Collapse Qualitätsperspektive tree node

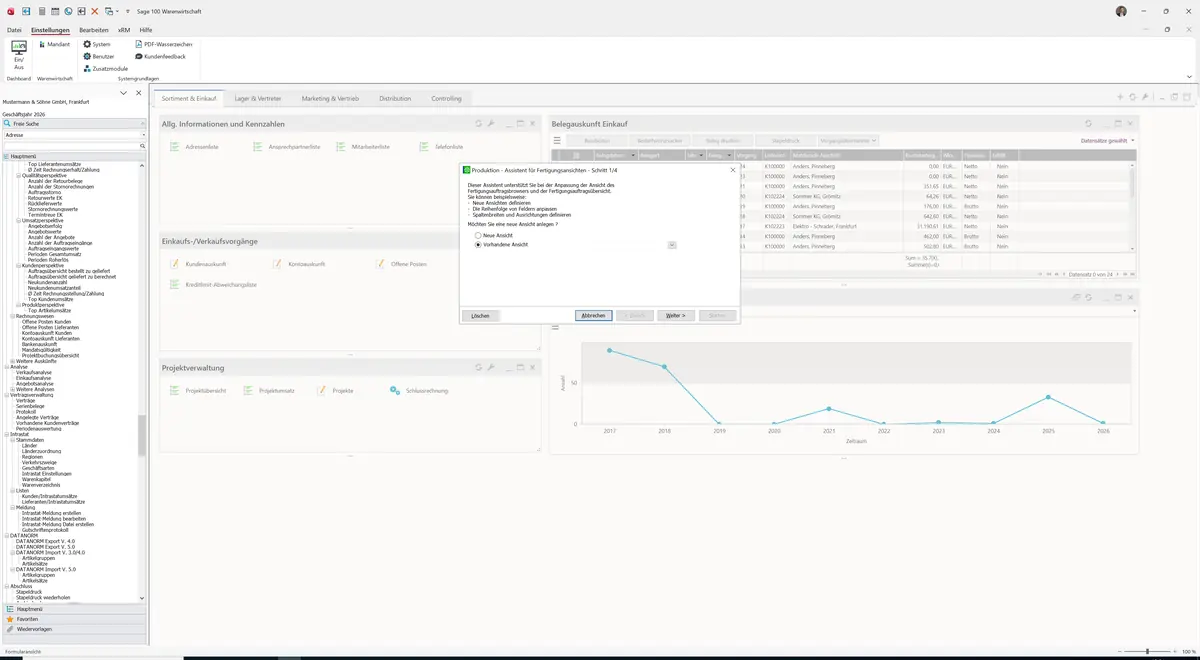[x=19, y=175]
